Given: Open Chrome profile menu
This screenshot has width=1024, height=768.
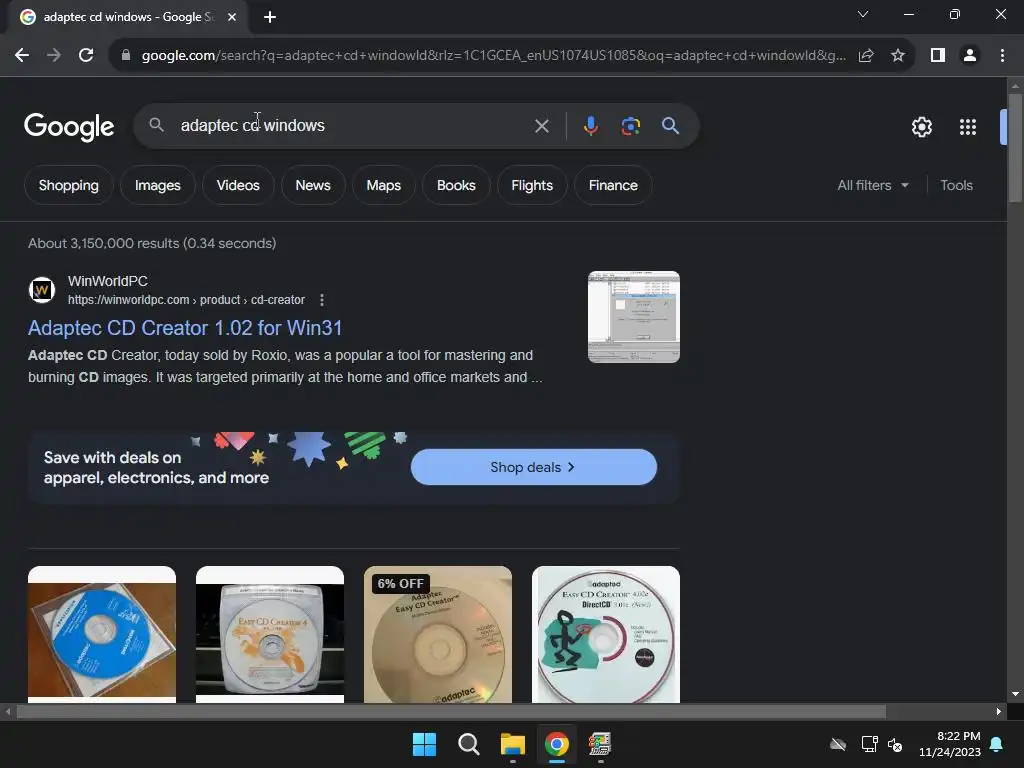Looking at the screenshot, I should (x=970, y=56).
